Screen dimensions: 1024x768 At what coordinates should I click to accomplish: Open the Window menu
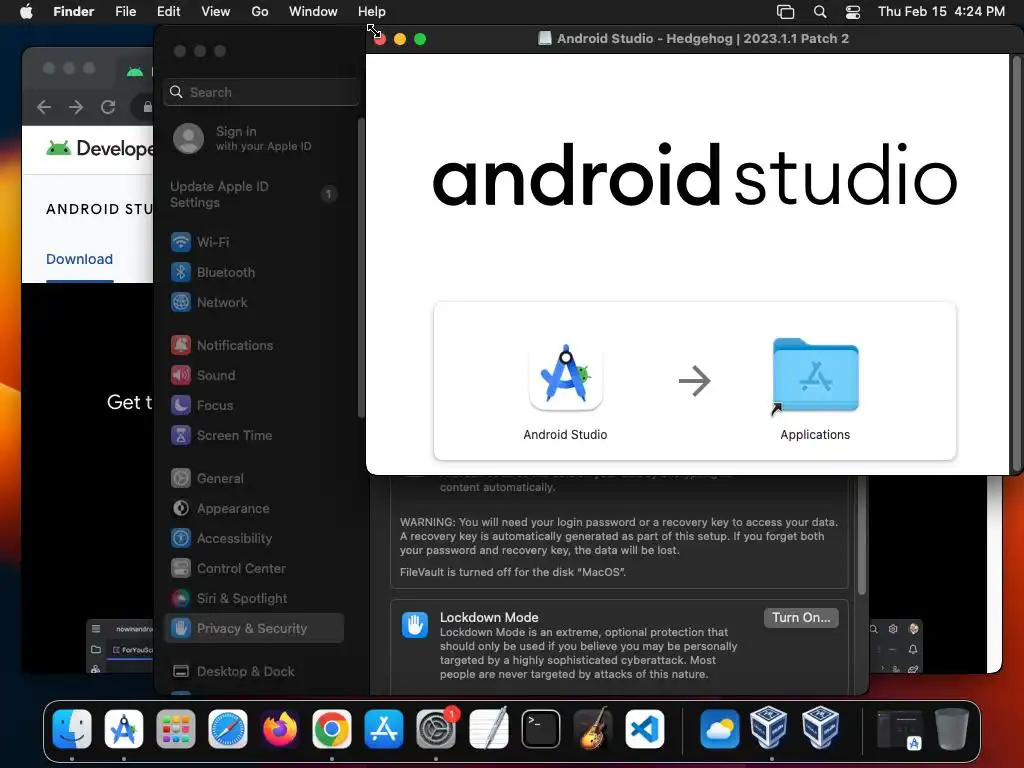tap(313, 12)
